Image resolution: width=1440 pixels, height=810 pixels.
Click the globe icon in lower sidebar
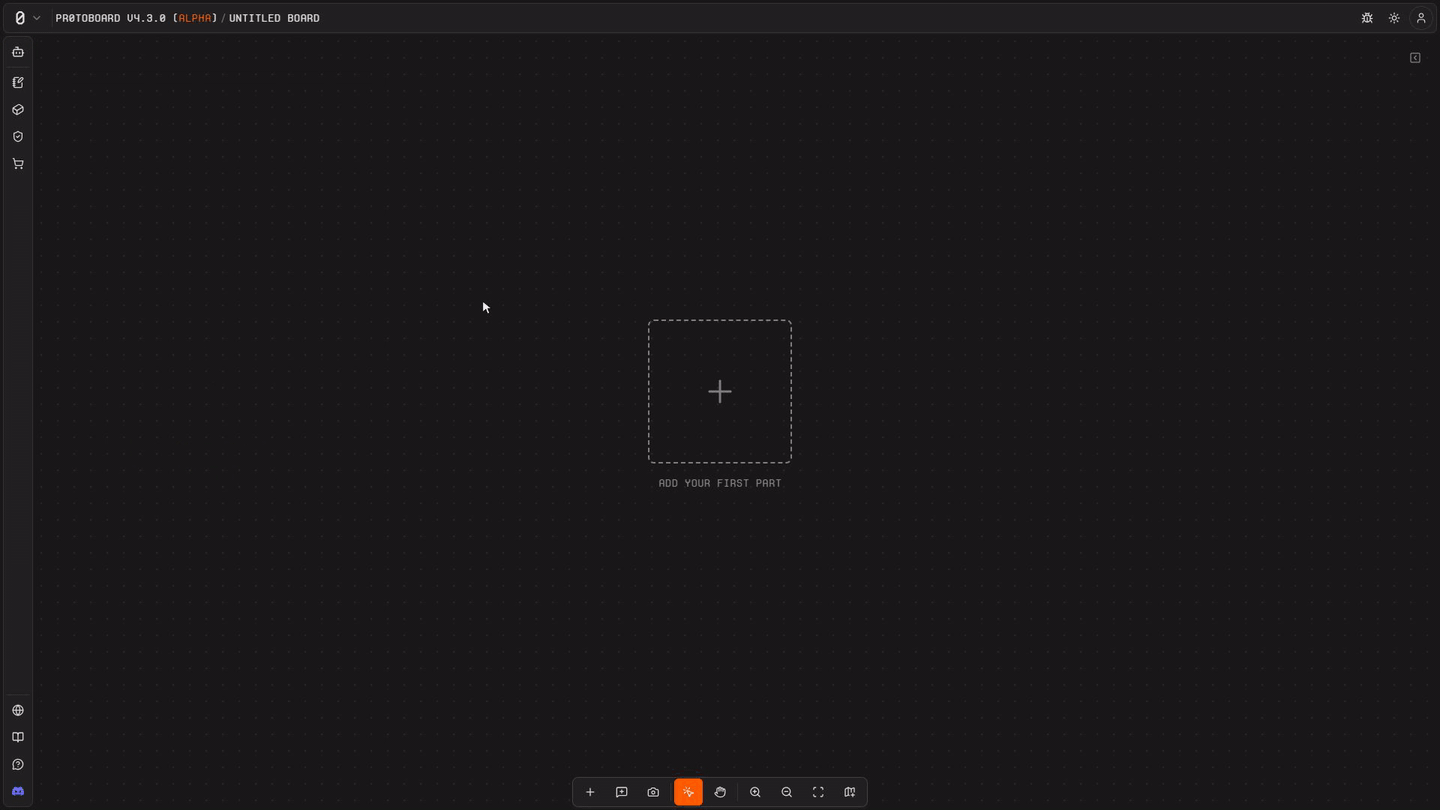18,710
